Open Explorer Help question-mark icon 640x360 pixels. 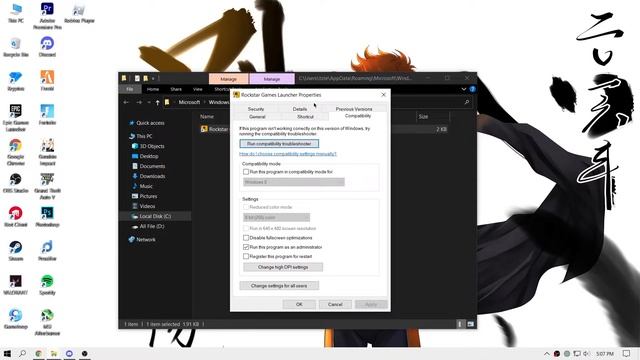[472, 89]
